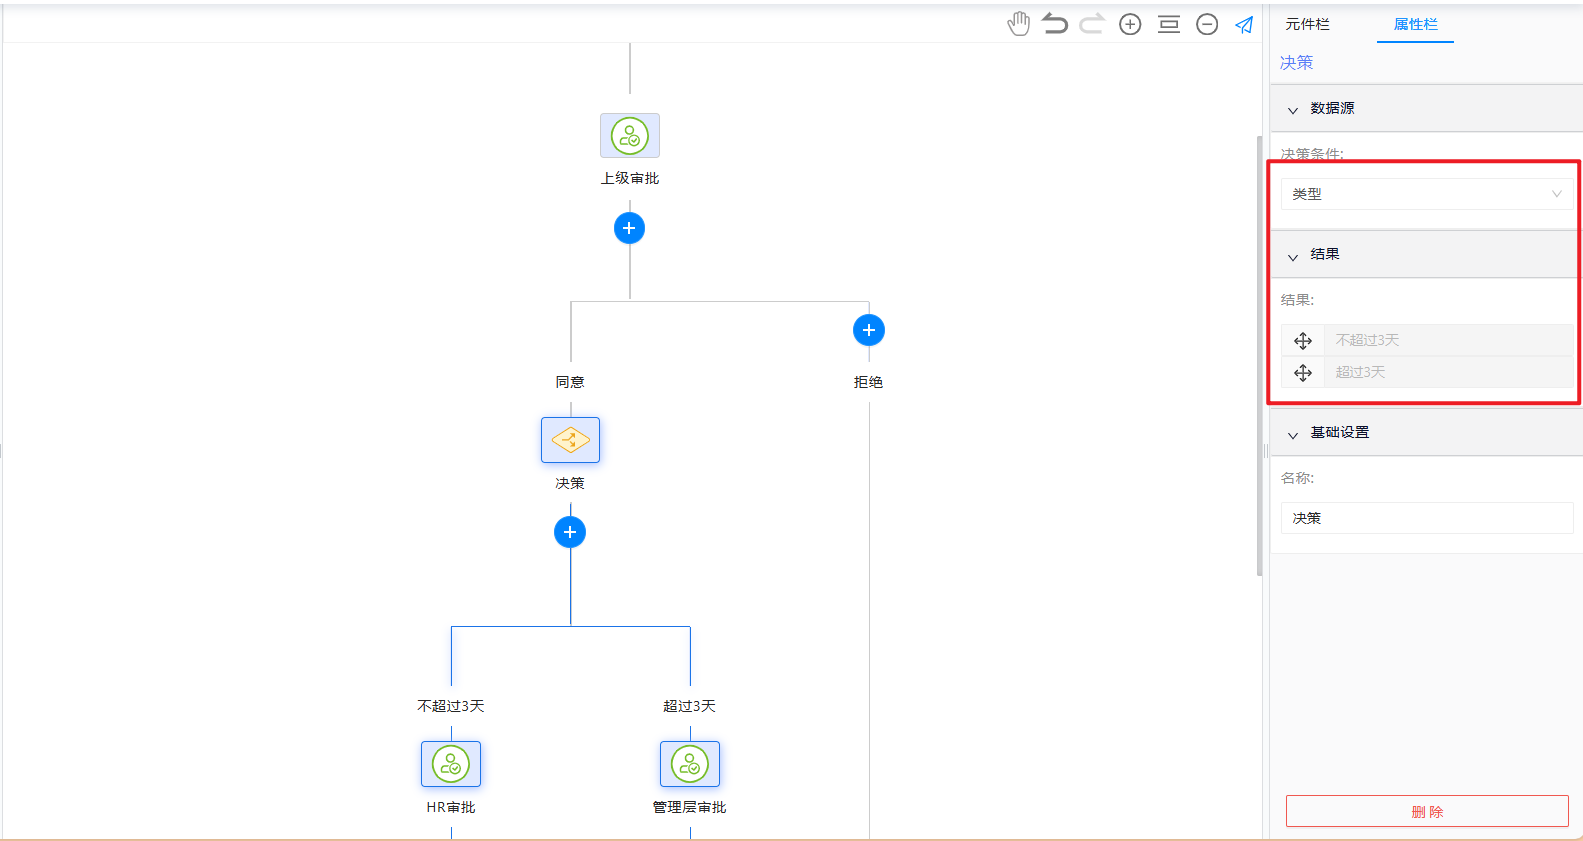Add a node below 上级审批
Viewport: 1583px width, 841px height.
[x=629, y=228]
